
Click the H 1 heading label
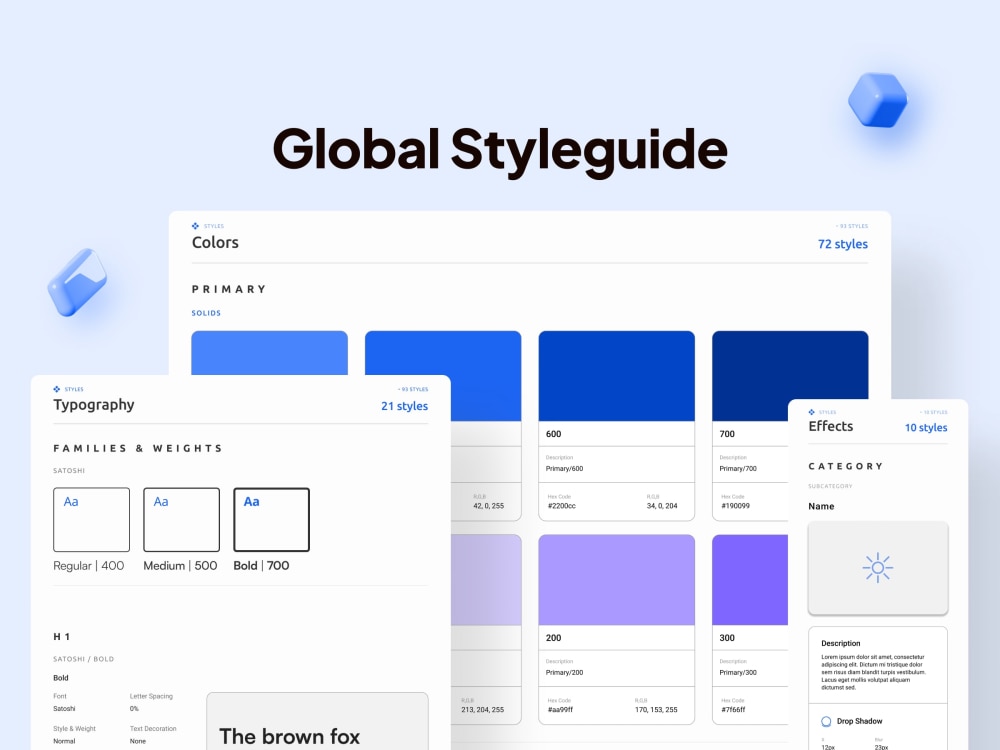coord(61,636)
